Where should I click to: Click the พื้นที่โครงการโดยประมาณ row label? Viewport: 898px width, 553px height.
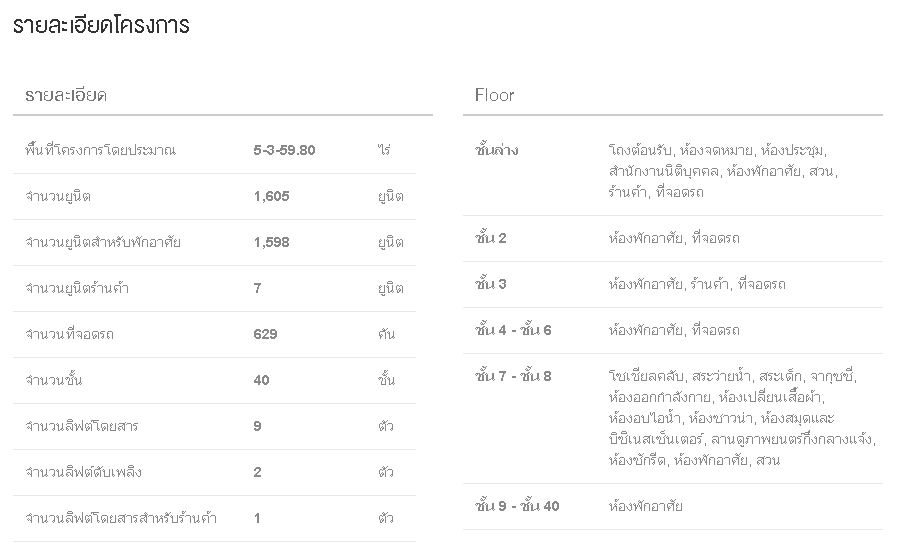pos(101,150)
